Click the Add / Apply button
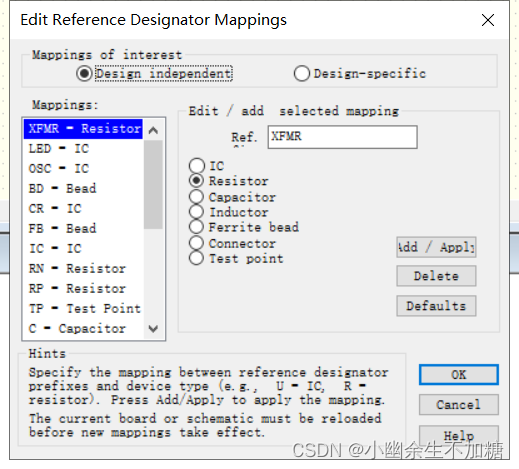Viewport: 519px width, 469px height. coord(436,247)
